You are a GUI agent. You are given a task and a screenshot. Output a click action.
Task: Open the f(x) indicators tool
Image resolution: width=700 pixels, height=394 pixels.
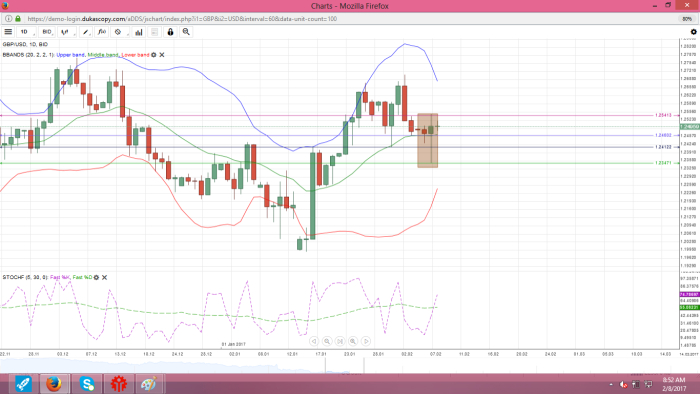(102, 32)
